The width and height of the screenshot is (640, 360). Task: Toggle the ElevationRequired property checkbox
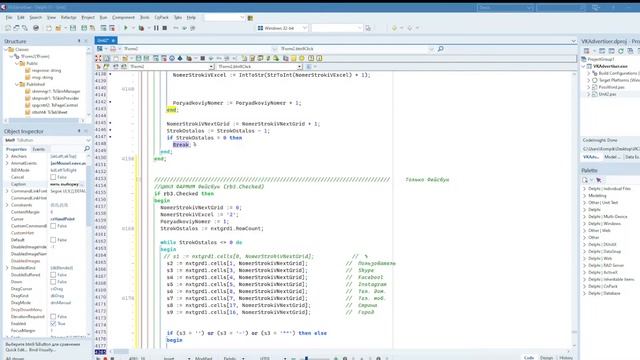pyautogui.click(x=53, y=316)
